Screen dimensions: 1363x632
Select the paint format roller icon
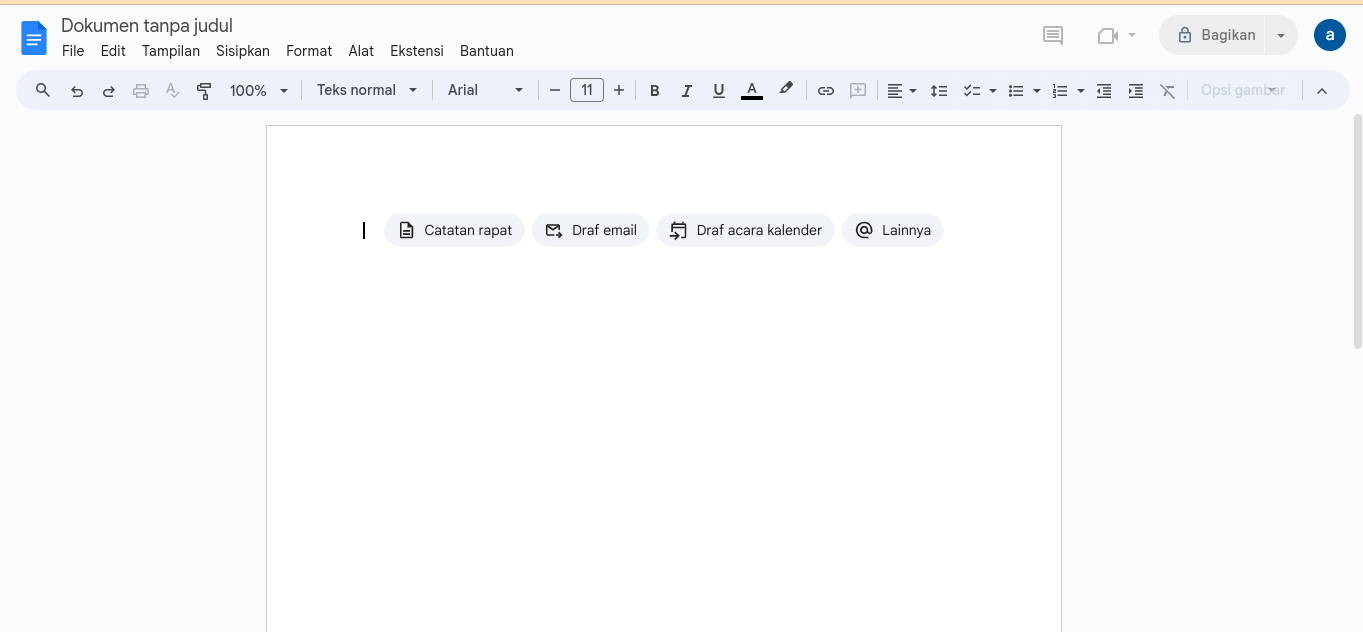click(x=205, y=91)
